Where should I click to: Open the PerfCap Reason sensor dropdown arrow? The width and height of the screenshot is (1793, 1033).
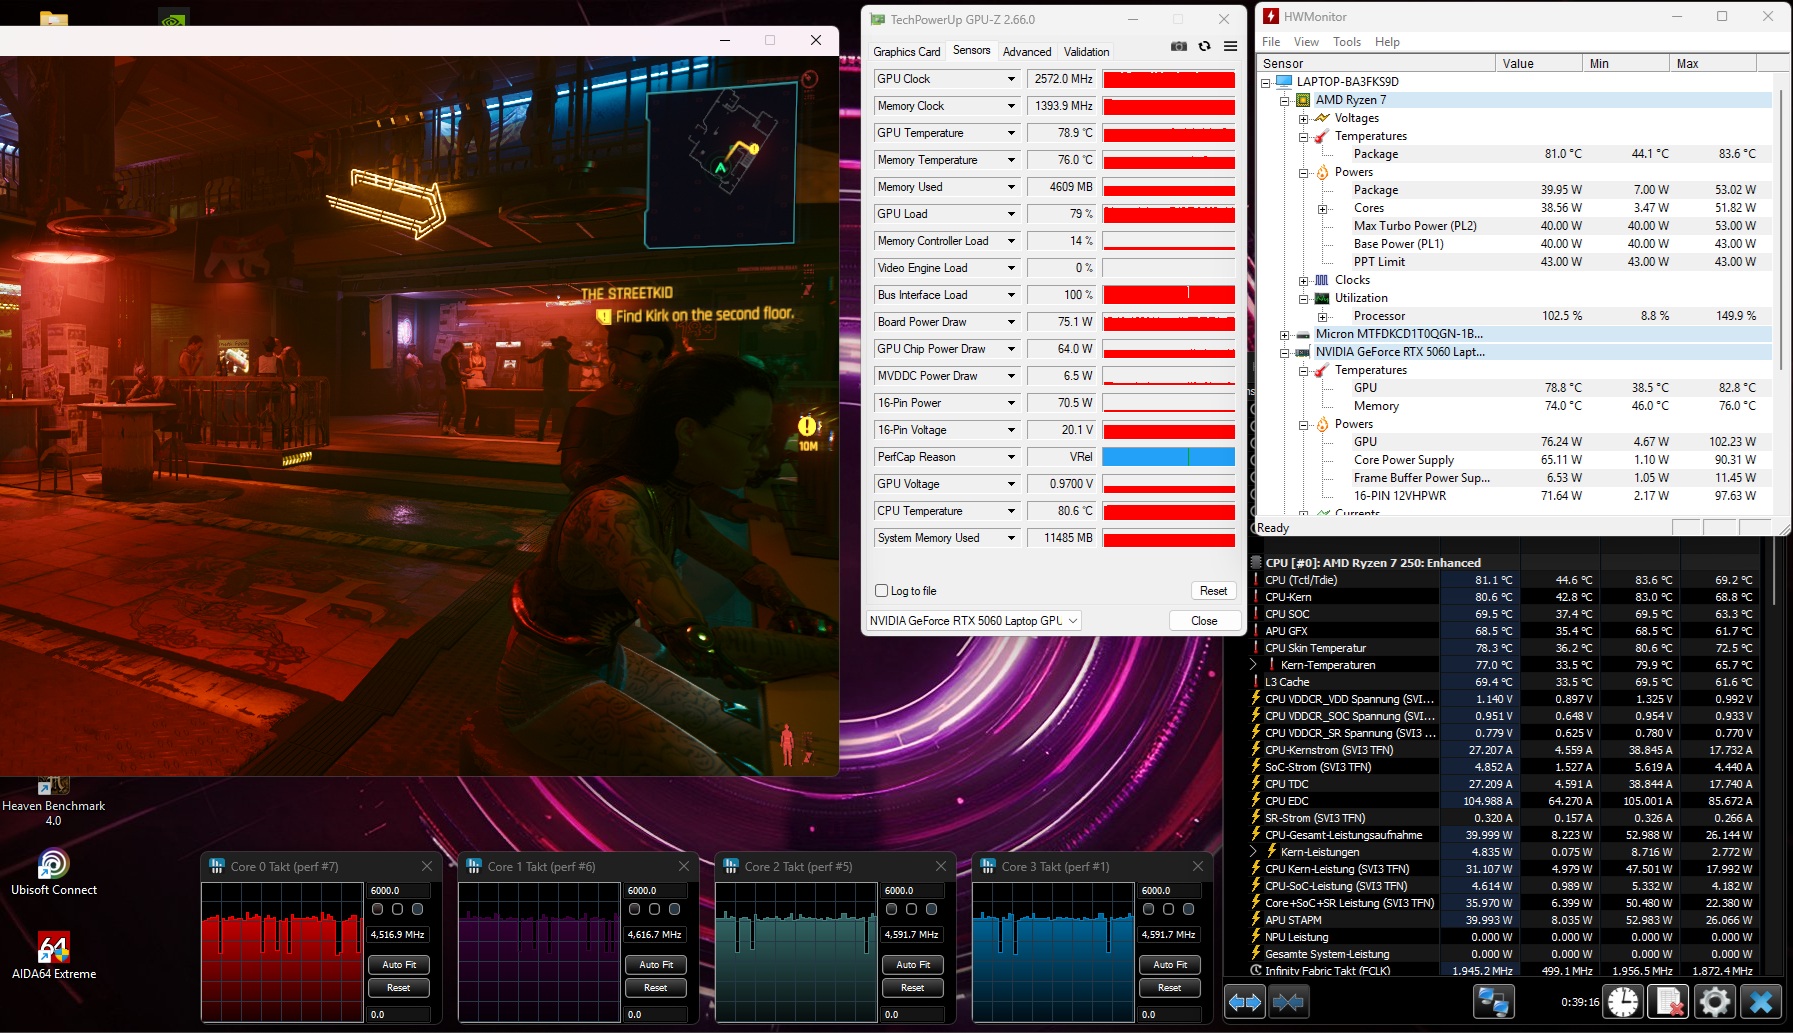[1011, 457]
